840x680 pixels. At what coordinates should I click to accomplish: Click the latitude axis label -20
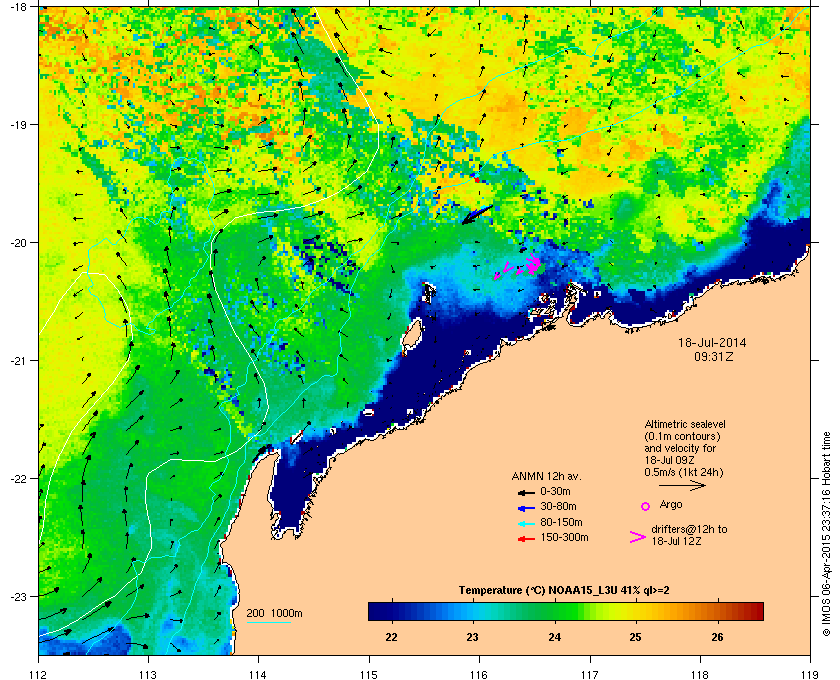click(18, 242)
